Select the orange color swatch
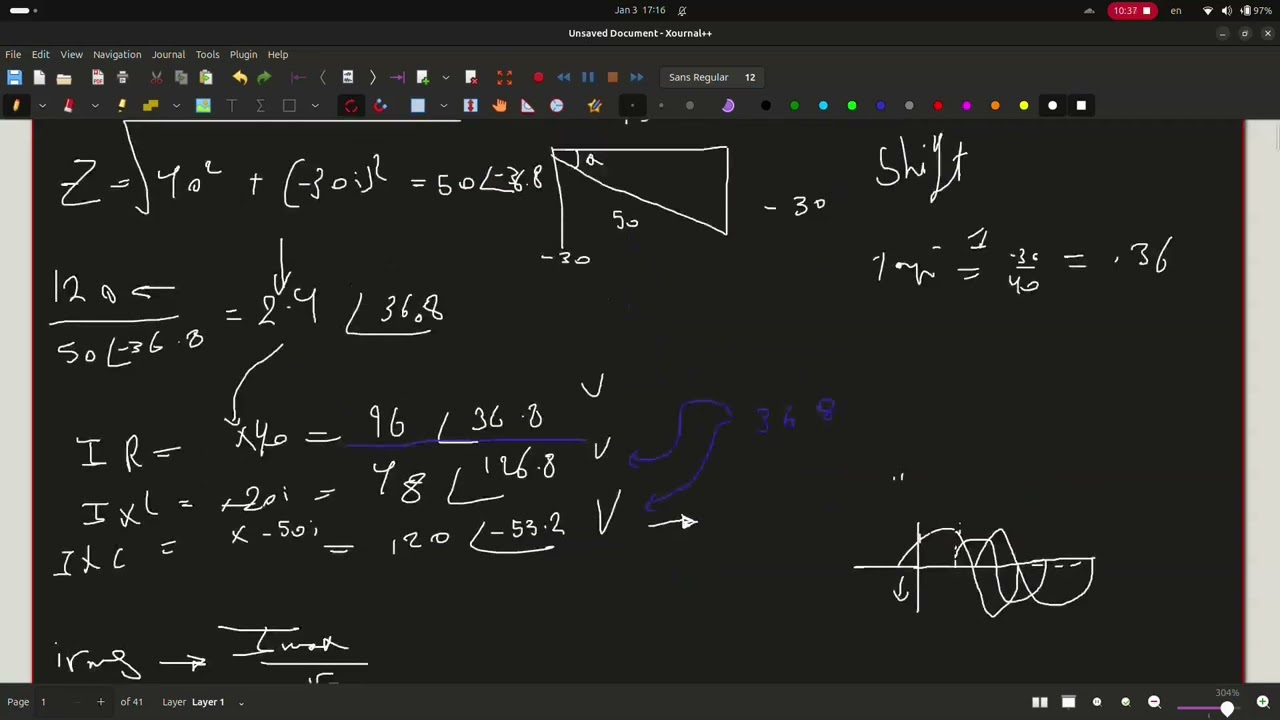1280x720 pixels. (x=995, y=105)
